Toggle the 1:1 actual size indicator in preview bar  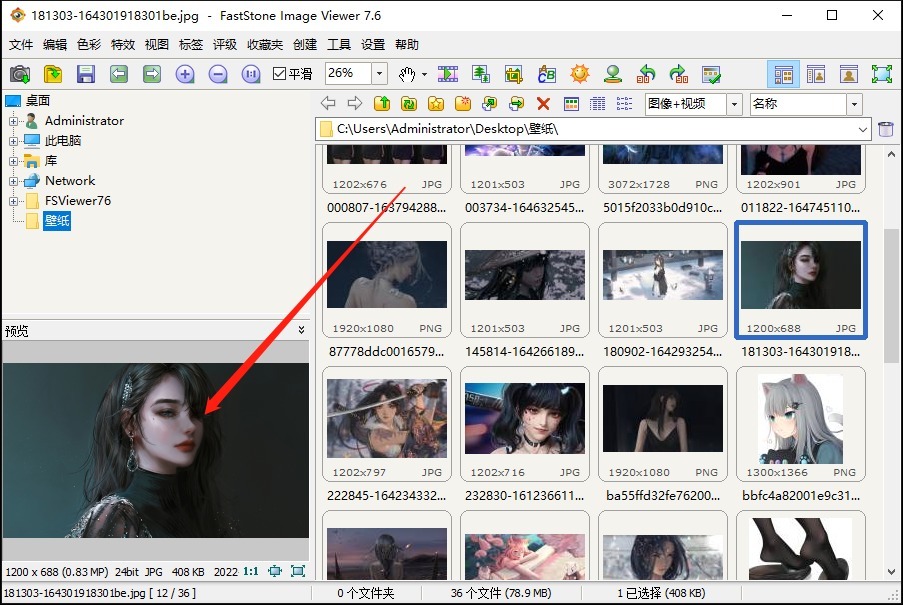click(x=250, y=571)
